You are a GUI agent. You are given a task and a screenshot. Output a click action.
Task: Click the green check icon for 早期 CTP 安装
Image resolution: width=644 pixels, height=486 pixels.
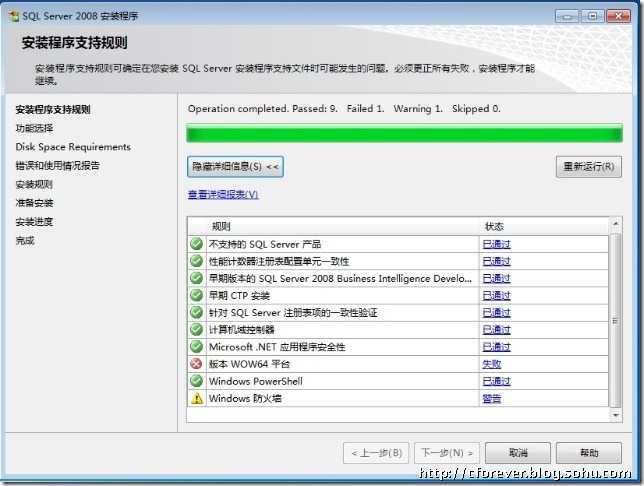[197, 295]
